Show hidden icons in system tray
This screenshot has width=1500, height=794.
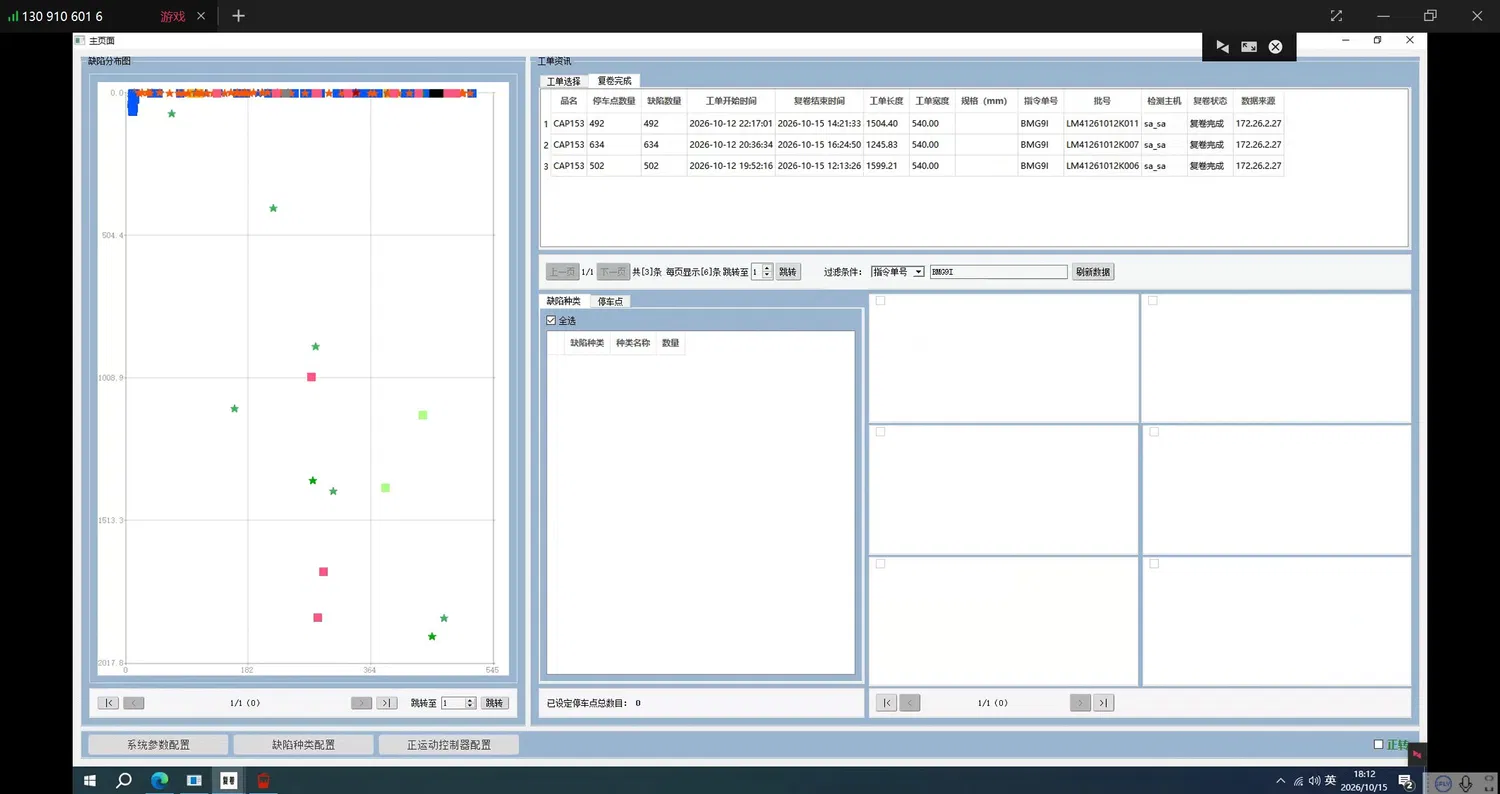[1281, 781]
